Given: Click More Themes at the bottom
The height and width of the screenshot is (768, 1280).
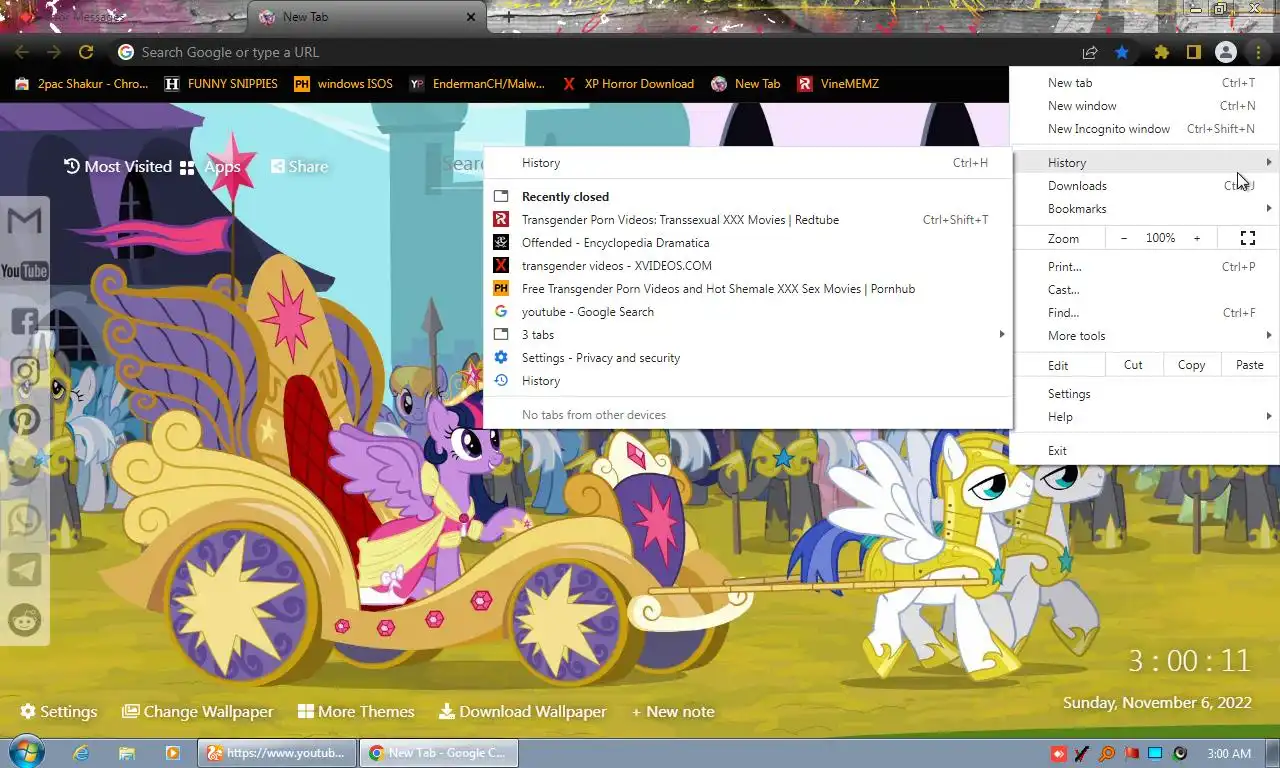Looking at the screenshot, I should pos(356,712).
